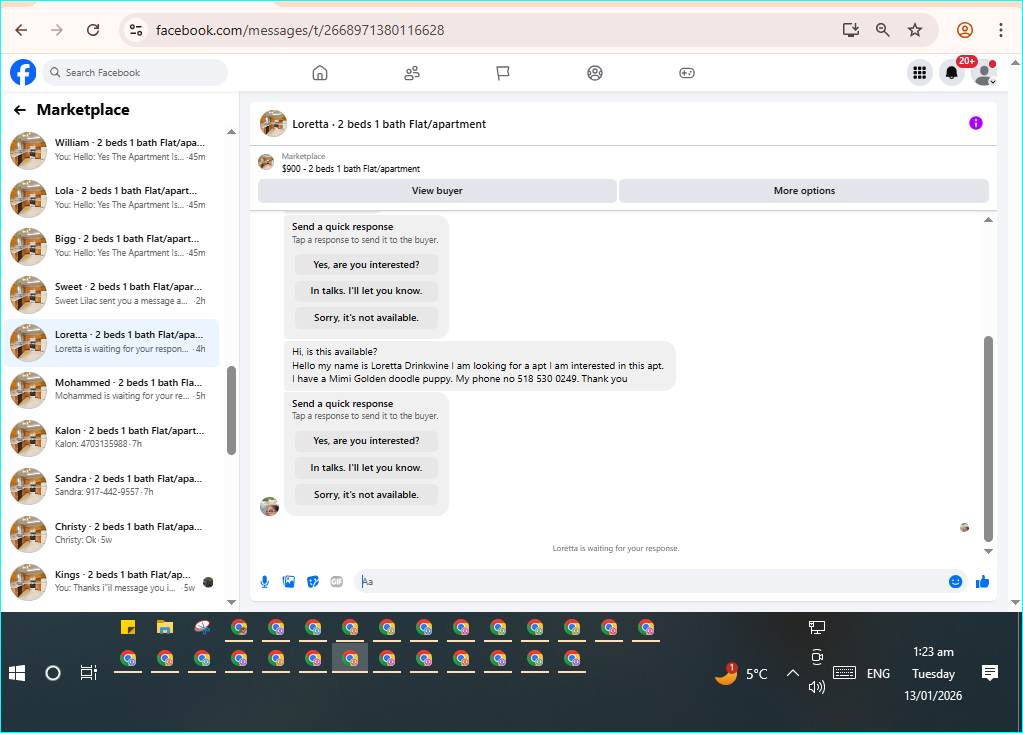Click the Facebook logo
The width and height of the screenshot is (1023, 733).
pyautogui.click(x=23, y=72)
